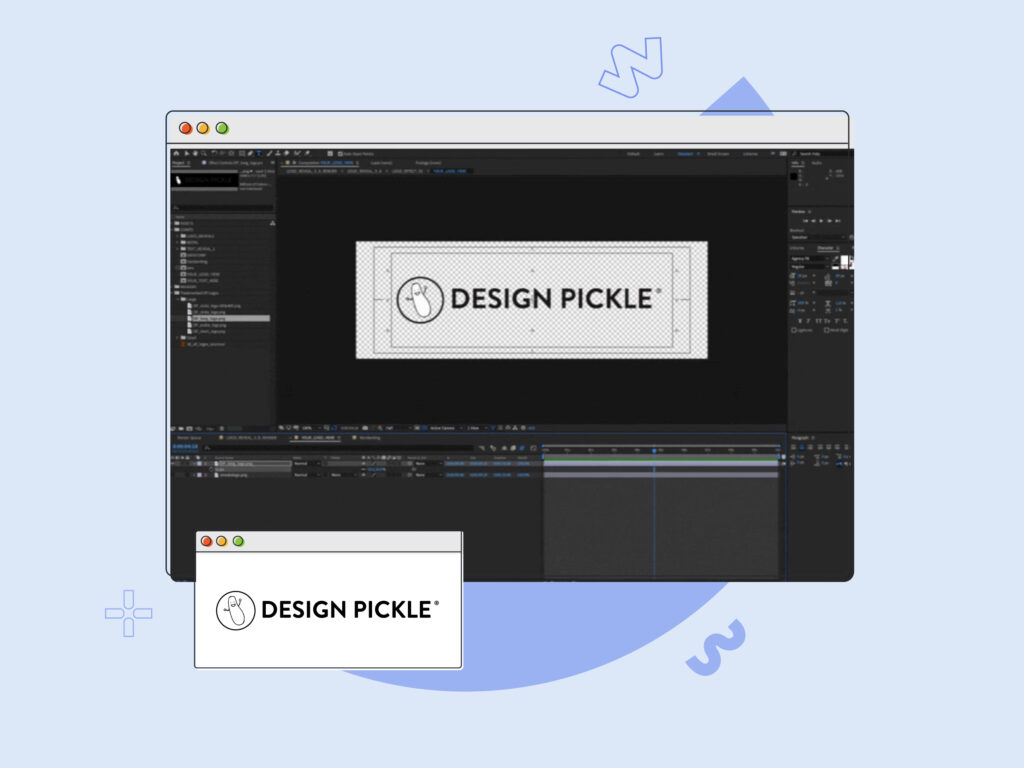Toggle Draft 3D in the timeline
The width and height of the screenshot is (1024, 768).
493,448
